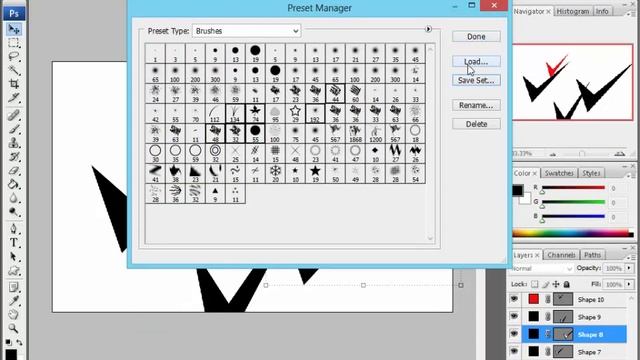Select the Eyedropper tool
This screenshot has height=360, width=640.
pyautogui.click(x=14, y=301)
